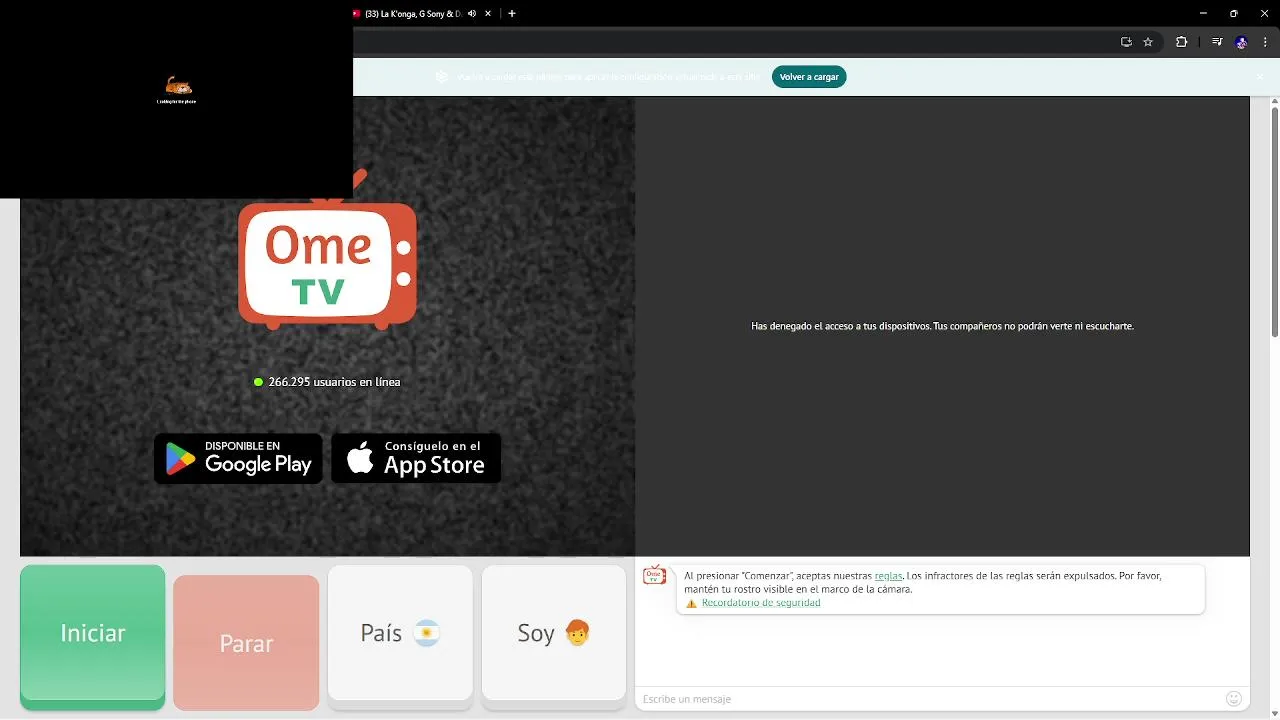Click the yellow safety warning icon

coord(691,604)
